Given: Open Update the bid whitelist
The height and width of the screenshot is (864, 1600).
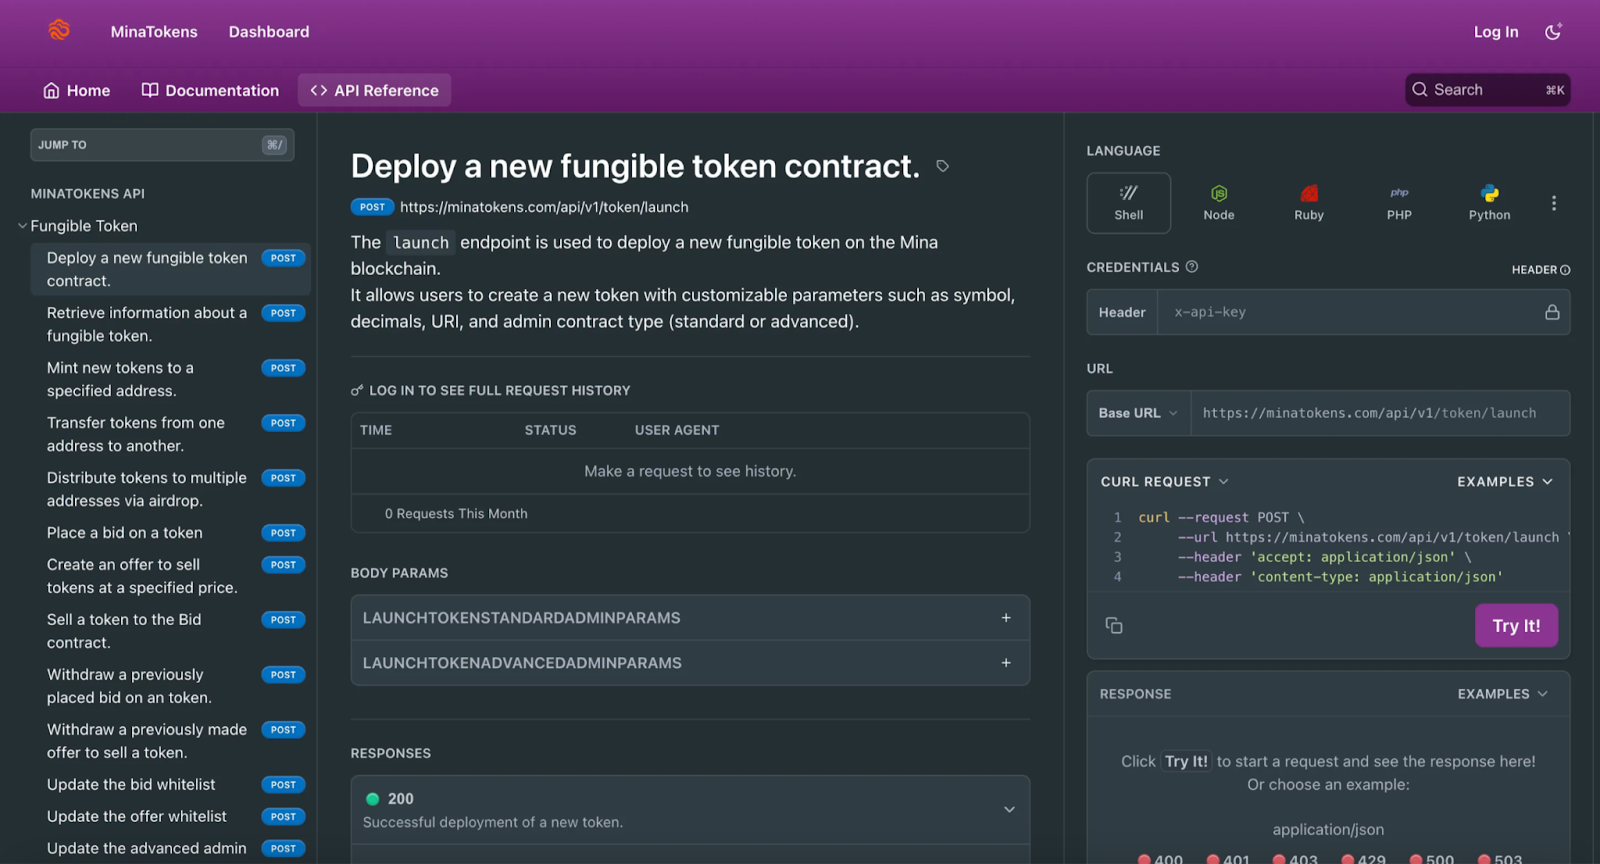Looking at the screenshot, I should click(170, 785).
